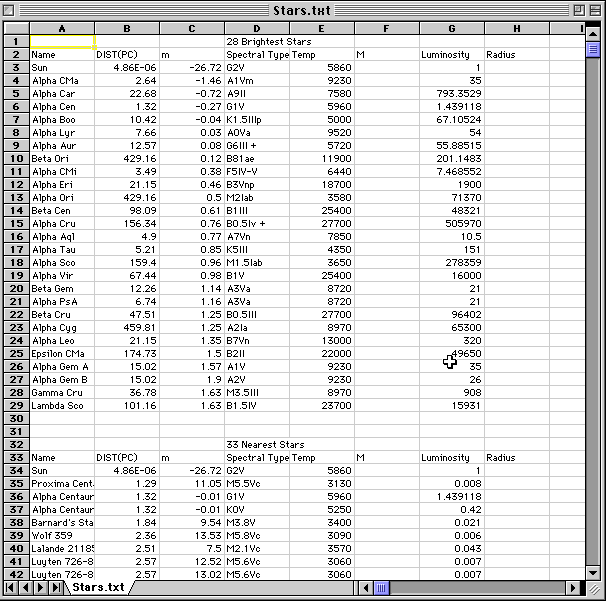Image resolution: width=606 pixels, height=601 pixels.
Task: Select column C header
Action: tap(192, 29)
